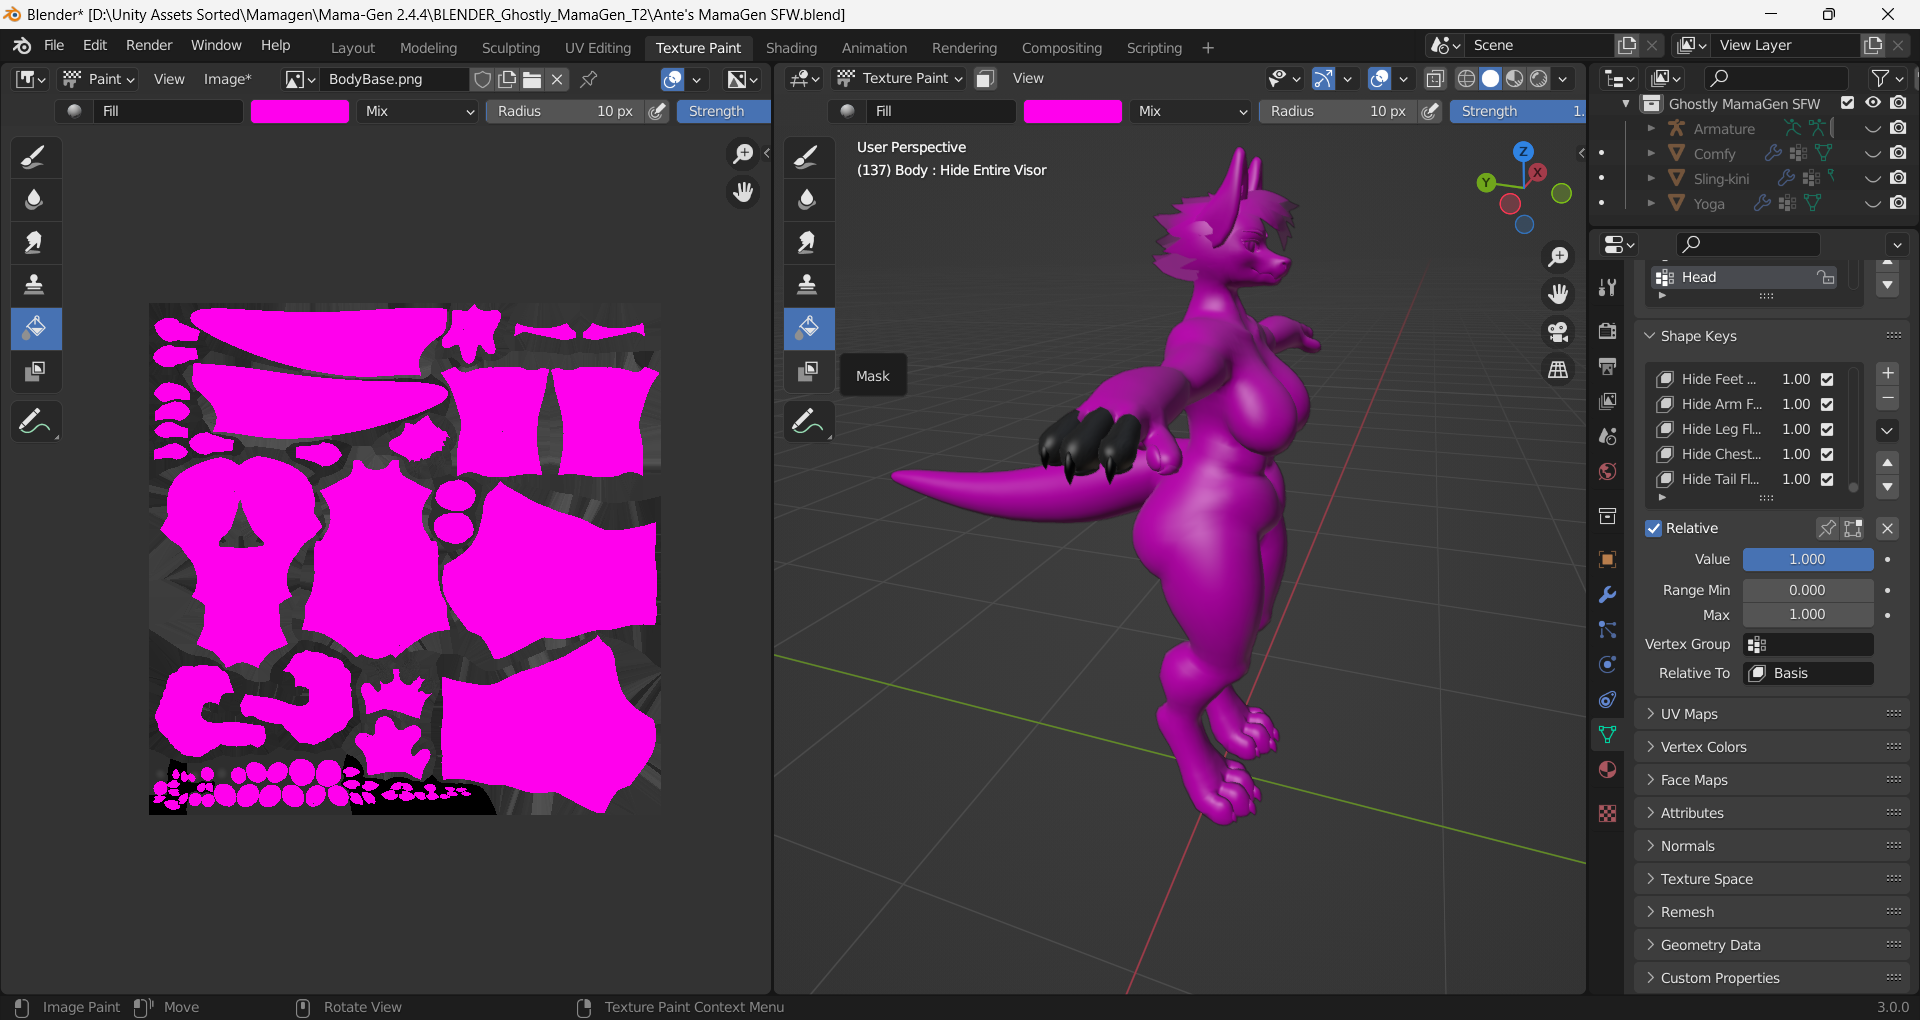Click the zoom icon in image editor
This screenshot has height=1020, width=1920.
point(743,154)
